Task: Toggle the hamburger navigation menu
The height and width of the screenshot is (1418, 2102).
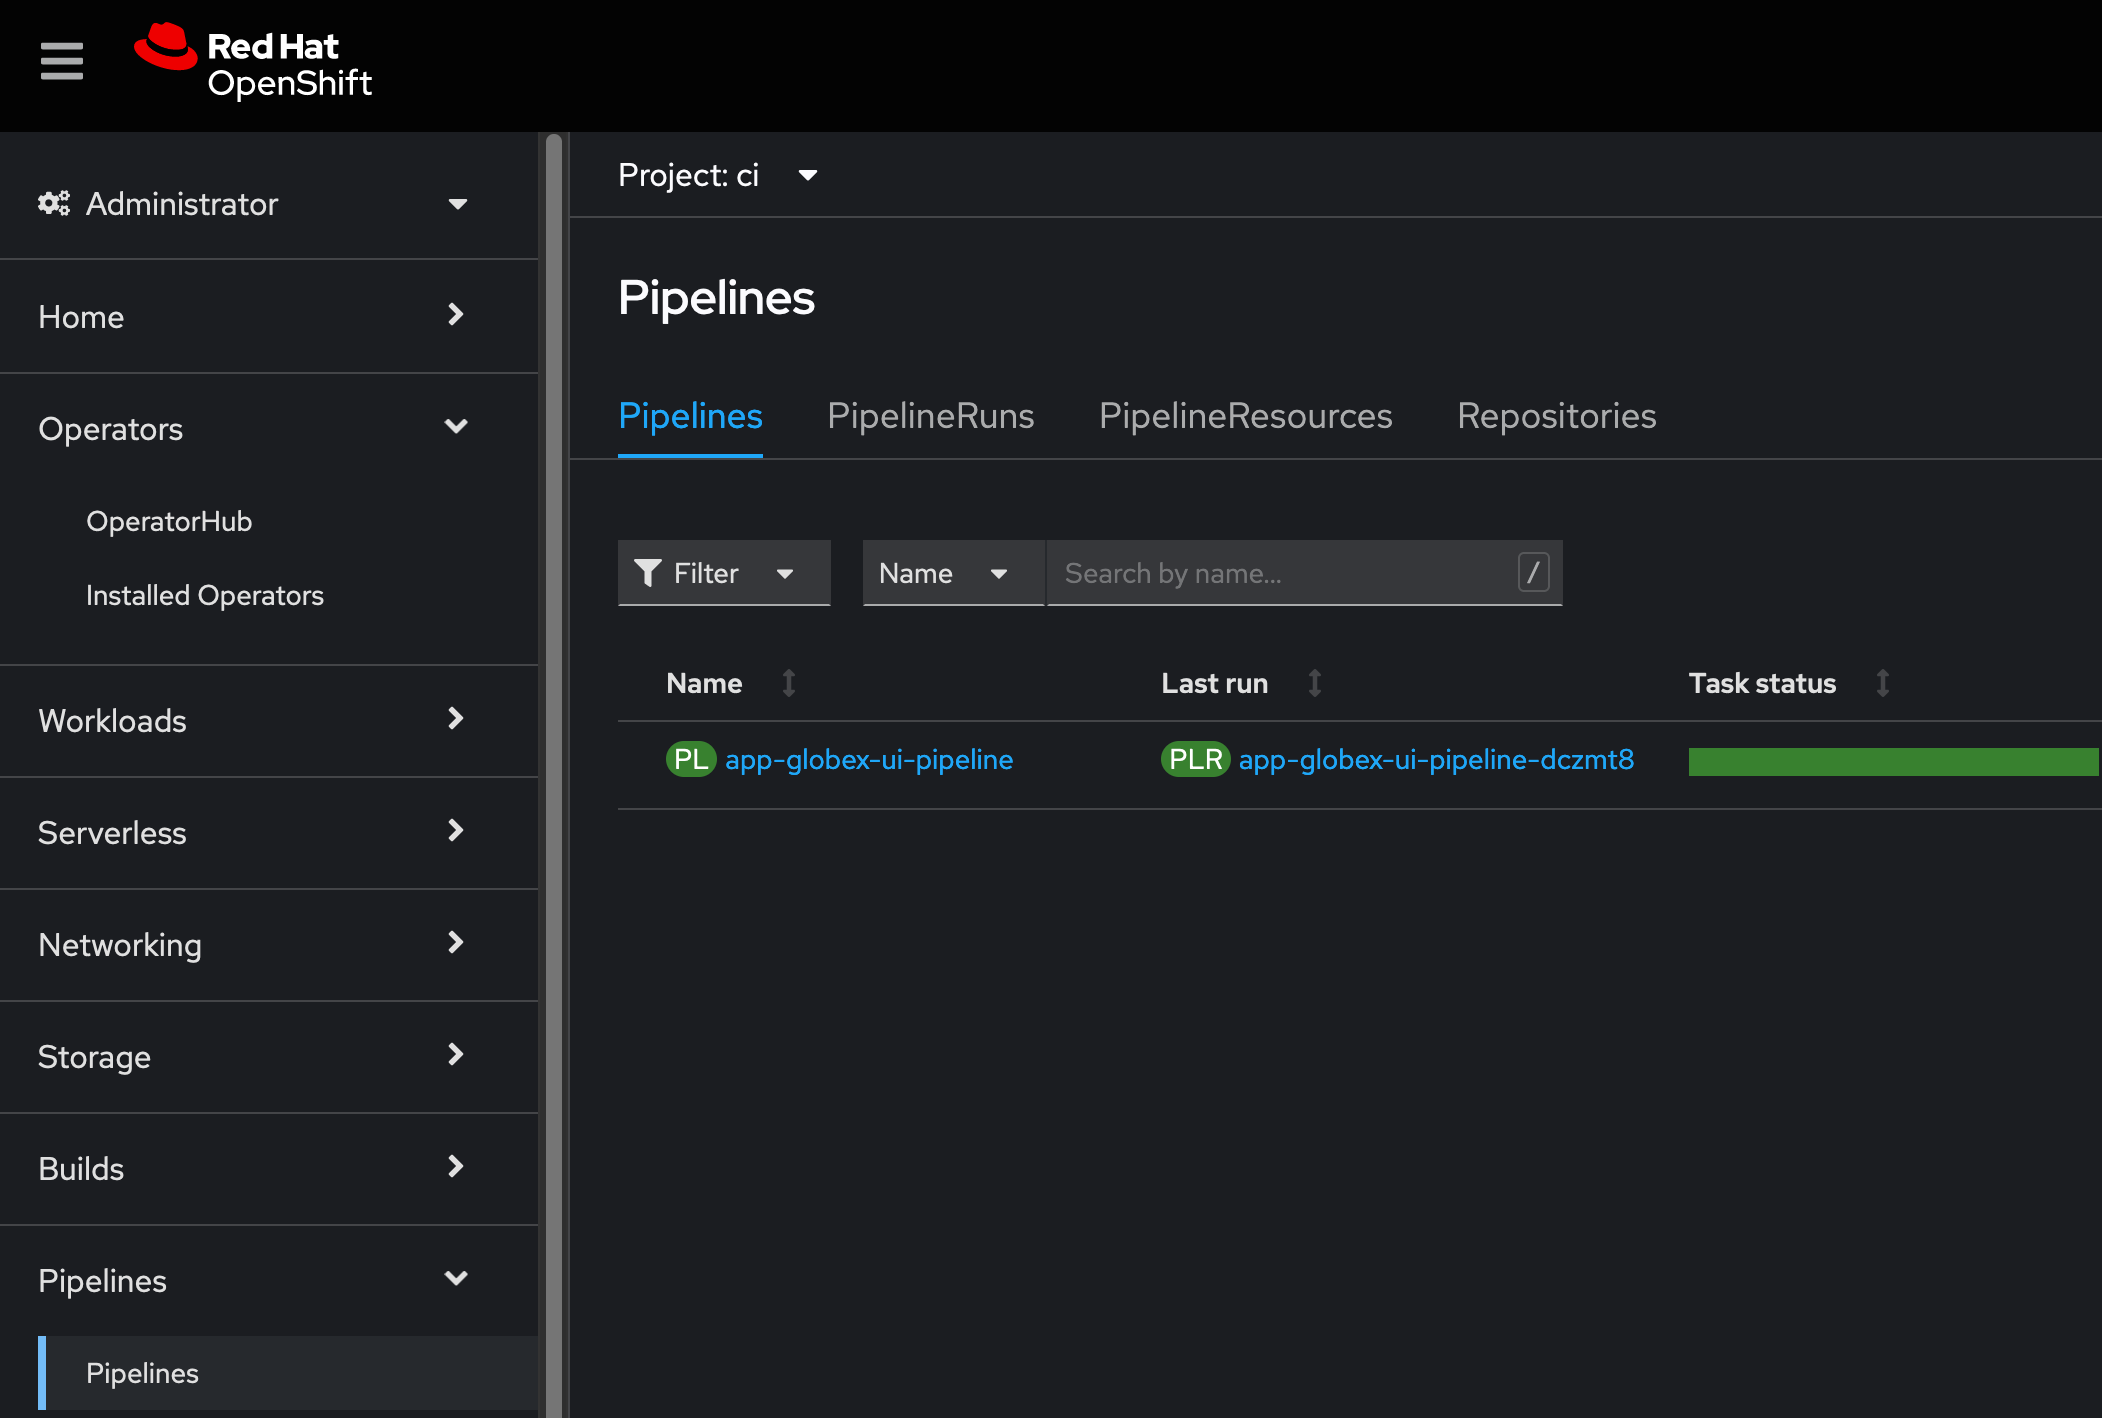Action: click(61, 61)
